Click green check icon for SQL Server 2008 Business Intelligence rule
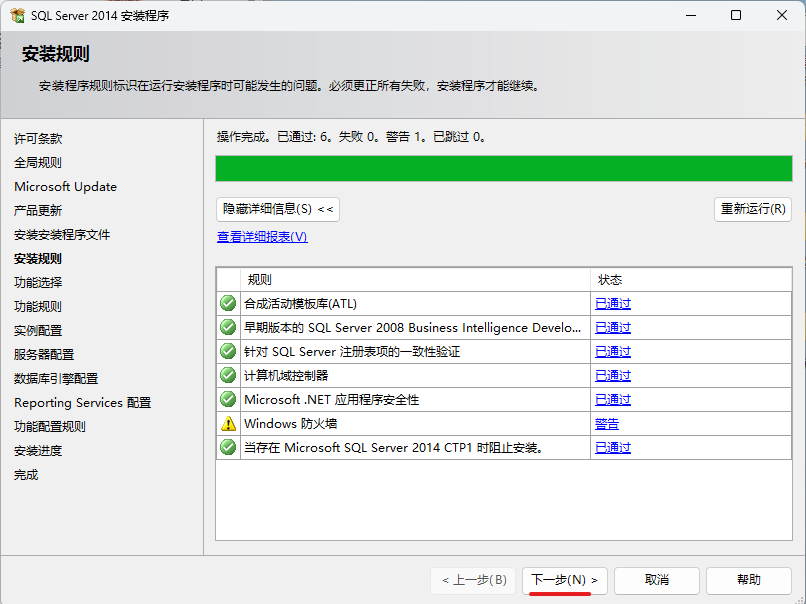Screen dimensions: 806x604 pos(228,327)
